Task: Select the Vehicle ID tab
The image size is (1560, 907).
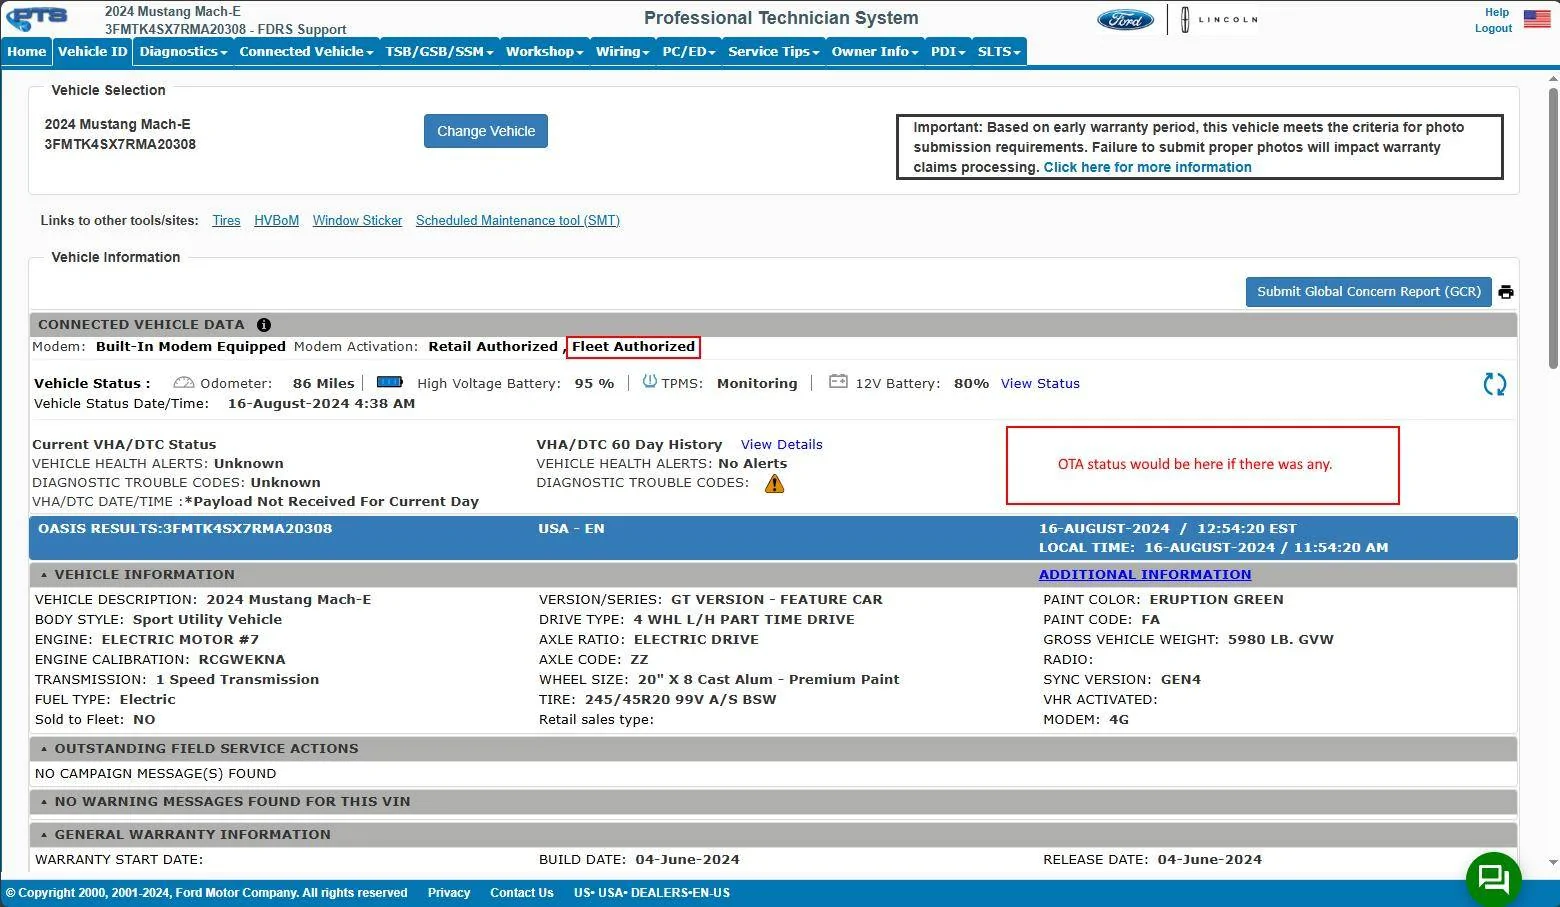Action: (x=93, y=52)
